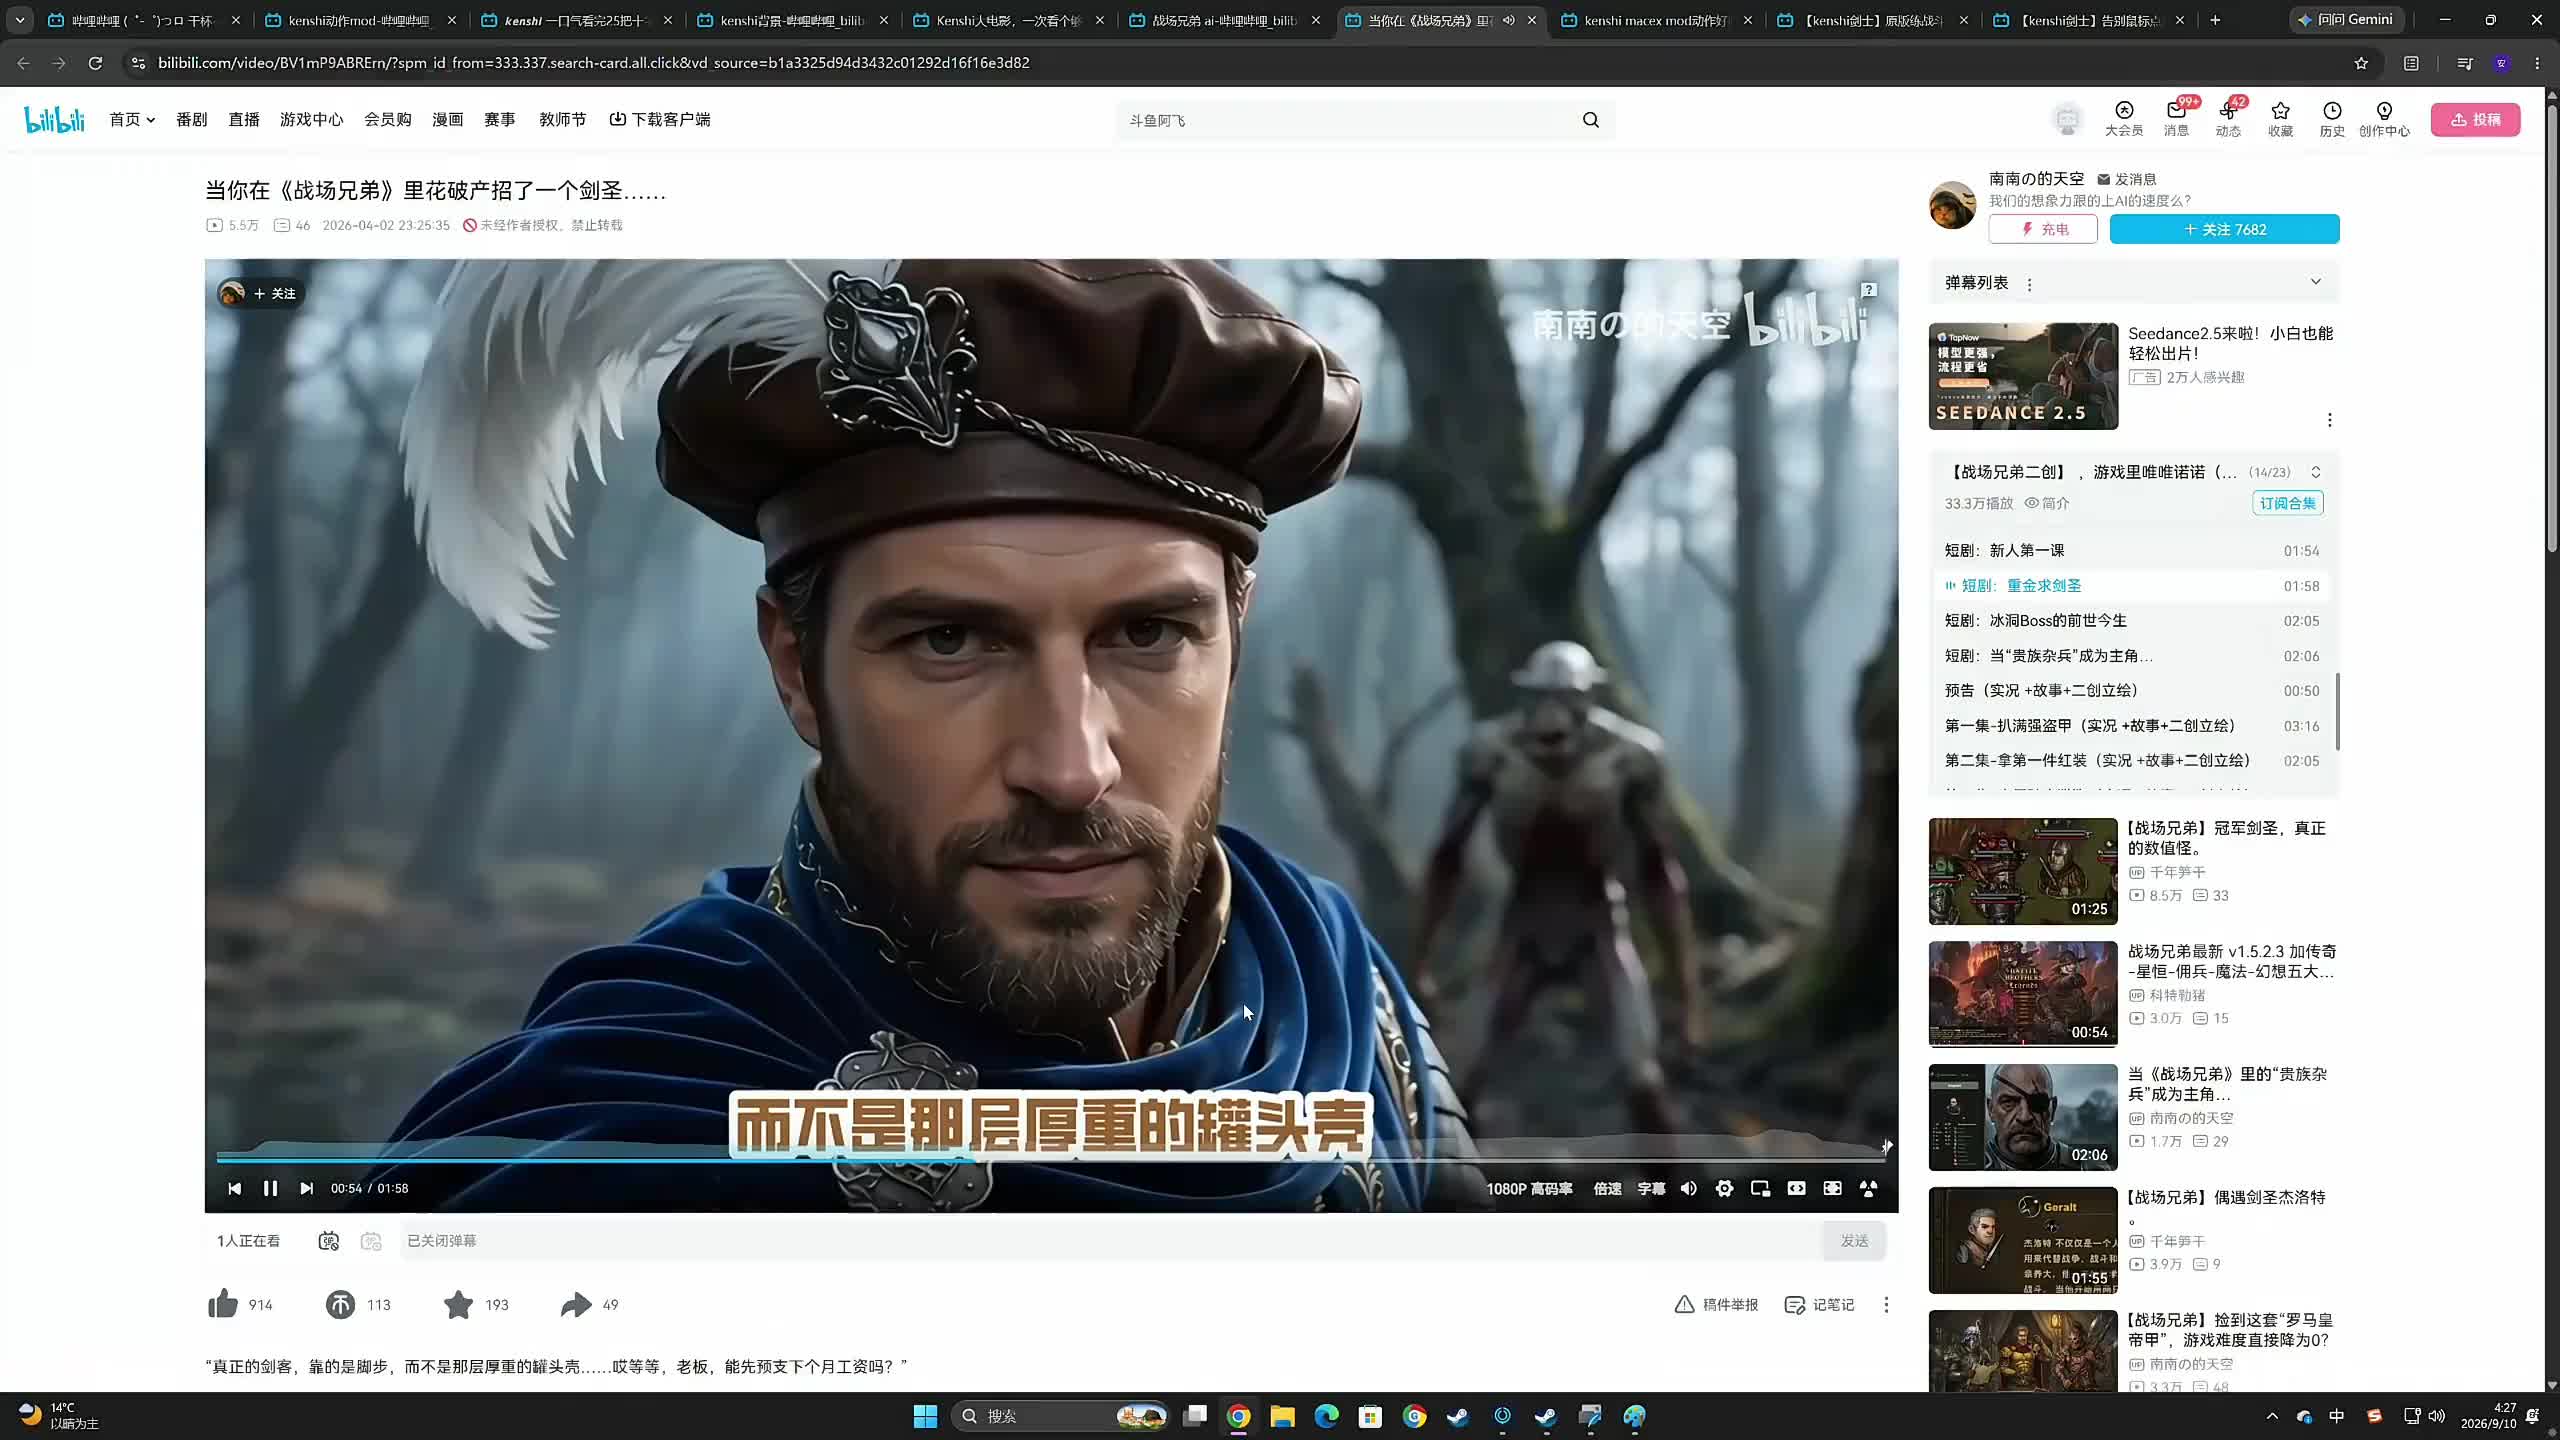Expand the 弹幕列表 panel chevron
Screen dimensions: 2560x1440
[2315, 282]
